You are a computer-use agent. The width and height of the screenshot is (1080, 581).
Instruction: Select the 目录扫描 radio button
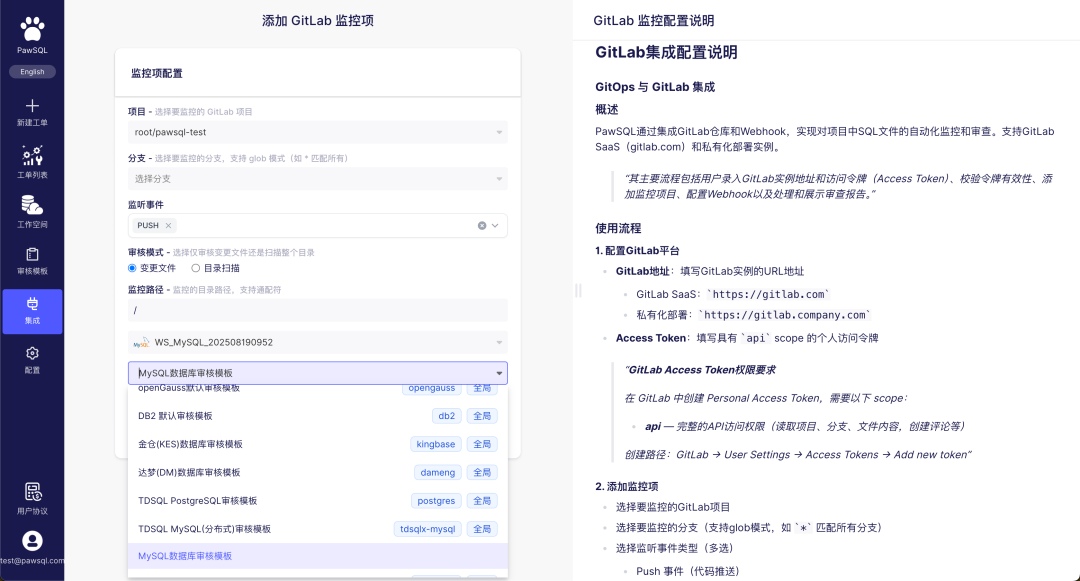[196, 268]
